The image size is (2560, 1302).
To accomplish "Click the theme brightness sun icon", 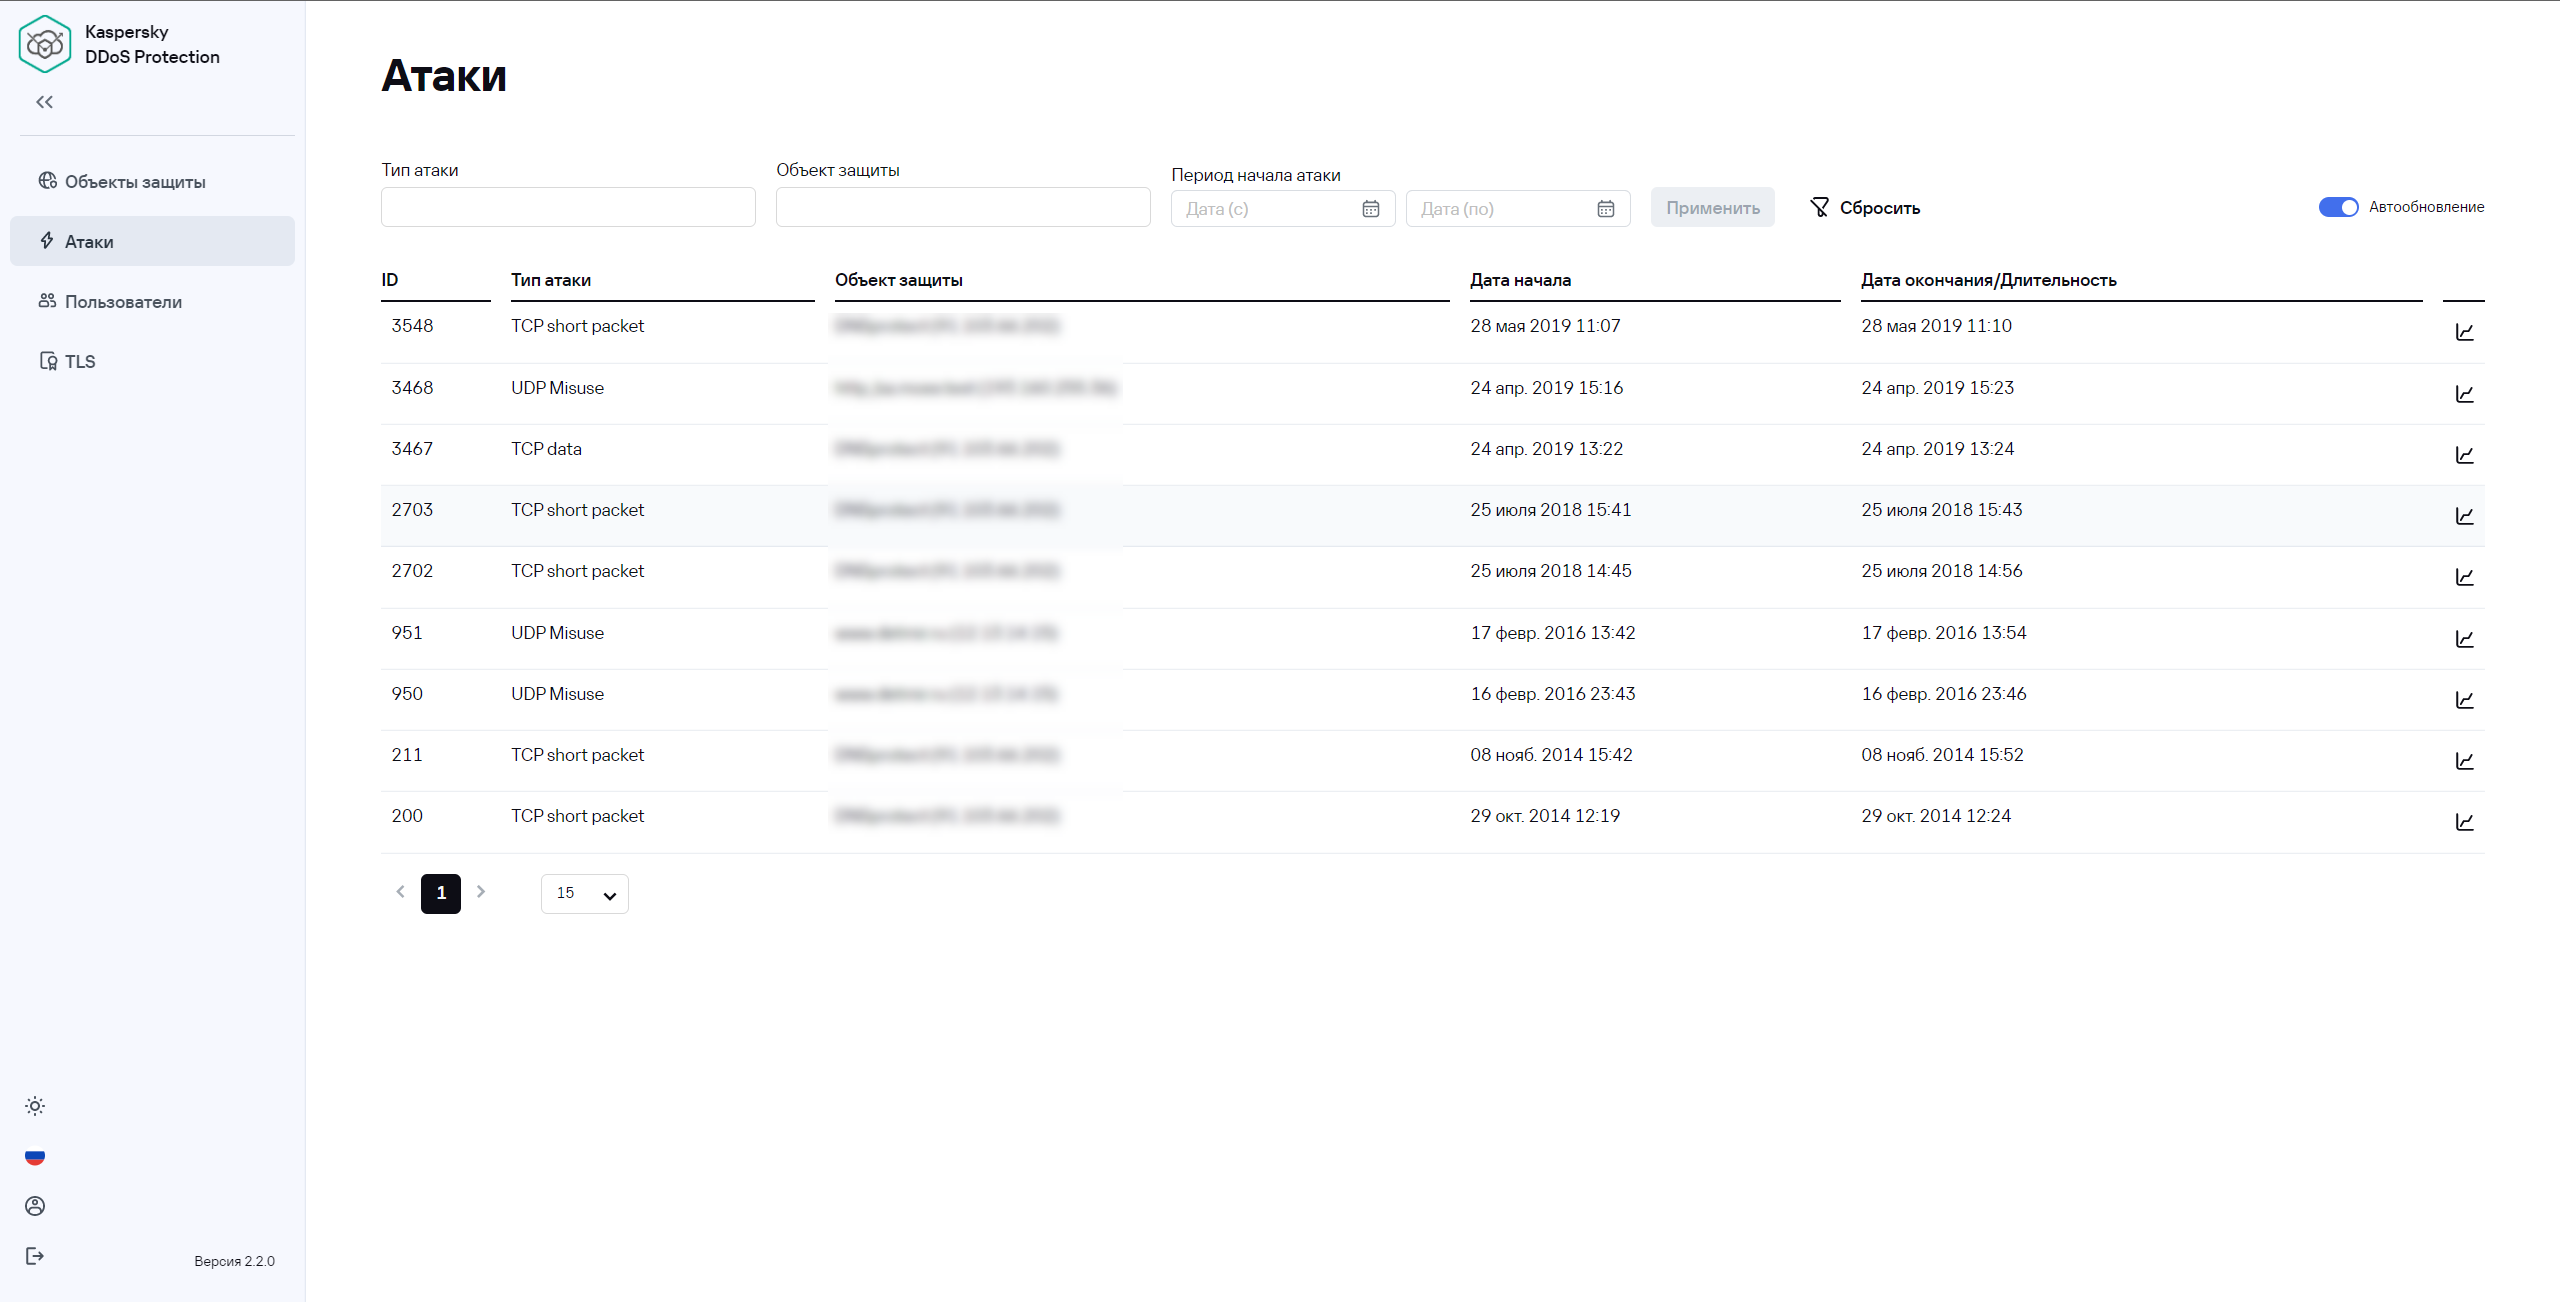I will click(x=35, y=1106).
